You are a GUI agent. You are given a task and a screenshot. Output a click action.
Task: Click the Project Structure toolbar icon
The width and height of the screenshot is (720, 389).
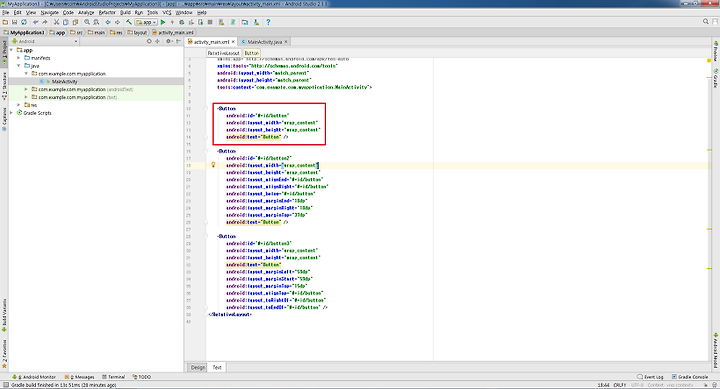click(245, 22)
